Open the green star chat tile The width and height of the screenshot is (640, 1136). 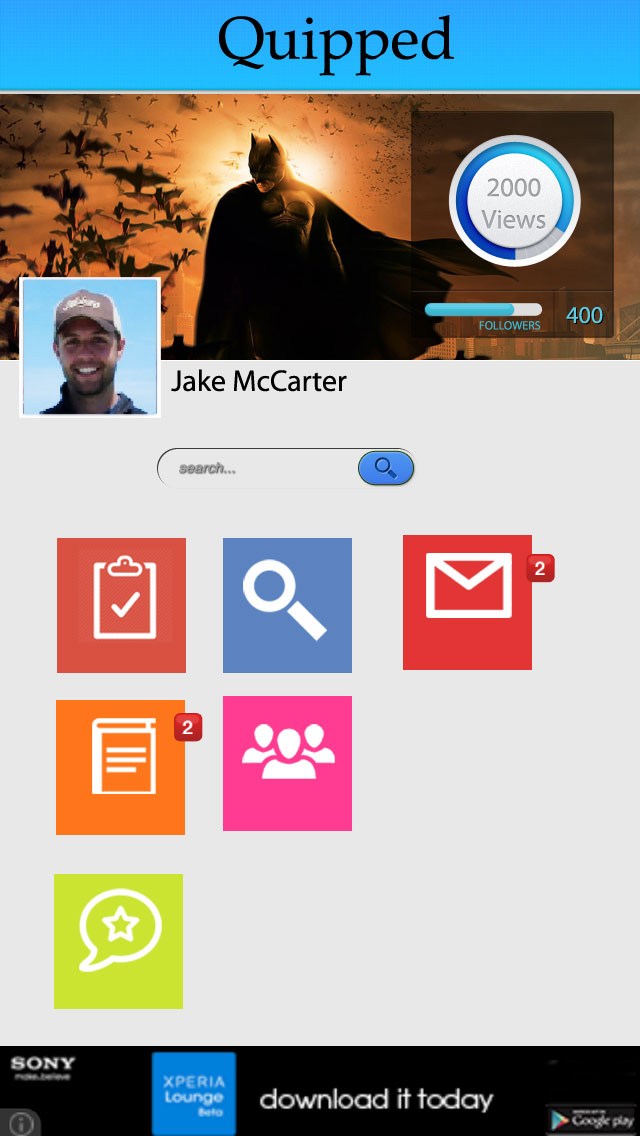click(x=118, y=941)
